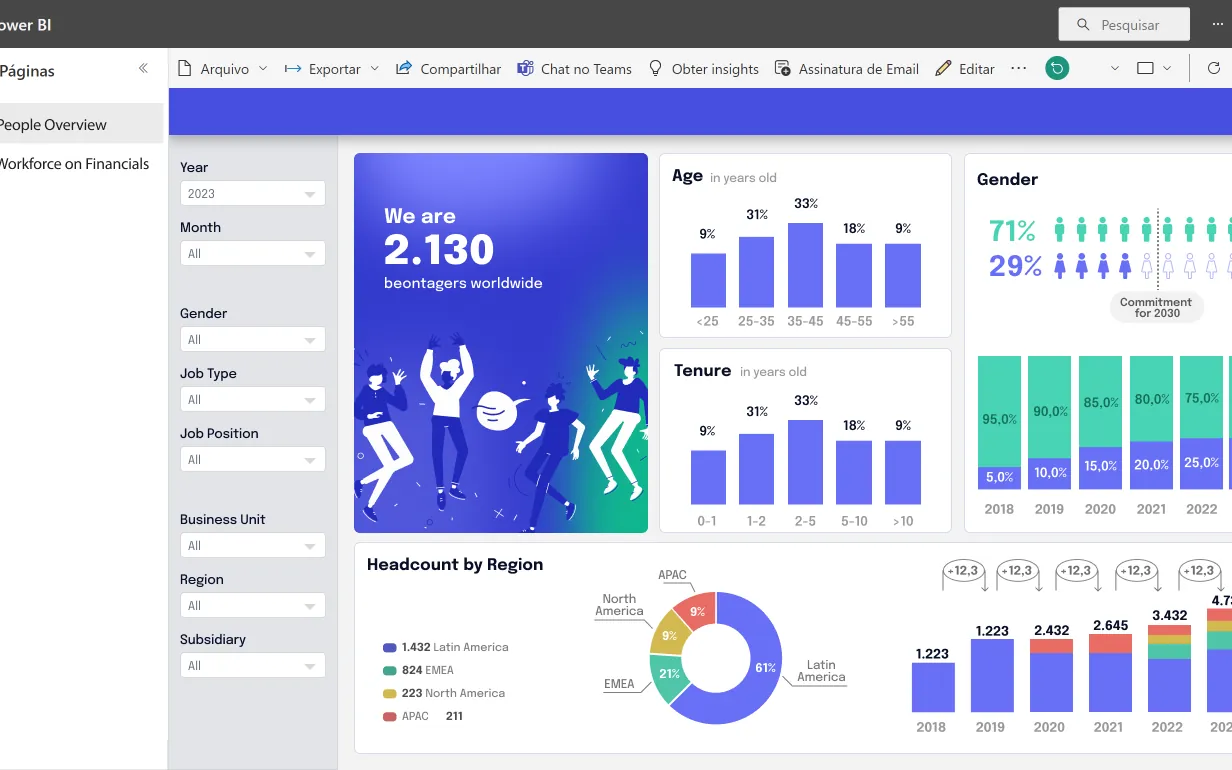
Task: Open the Business Unit slicer dropdown
Action: (x=253, y=546)
